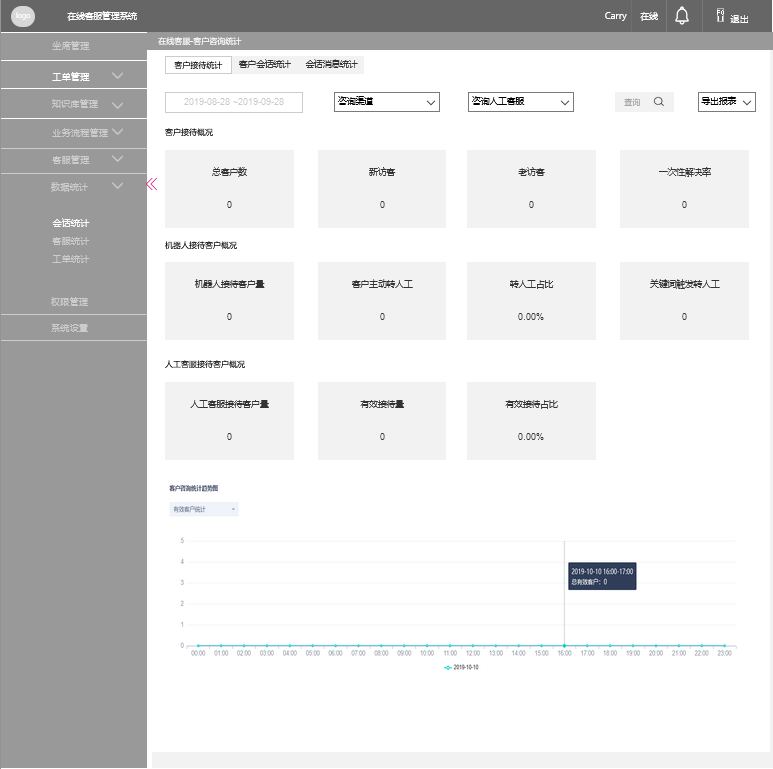Open the 有效客户统计 chart dropdown
The height and width of the screenshot is (769, 773).
pos(204,509)
